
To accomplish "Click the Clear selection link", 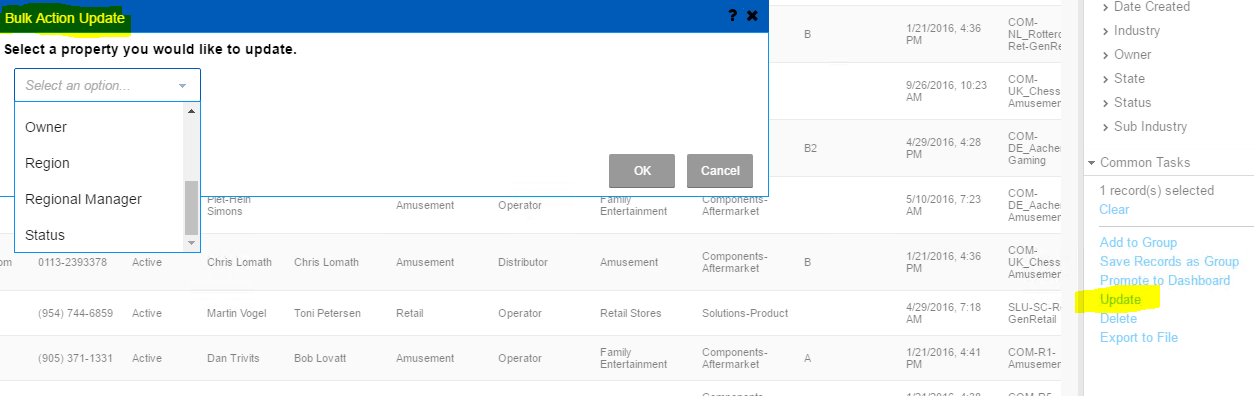I will tap(1114, 209).
